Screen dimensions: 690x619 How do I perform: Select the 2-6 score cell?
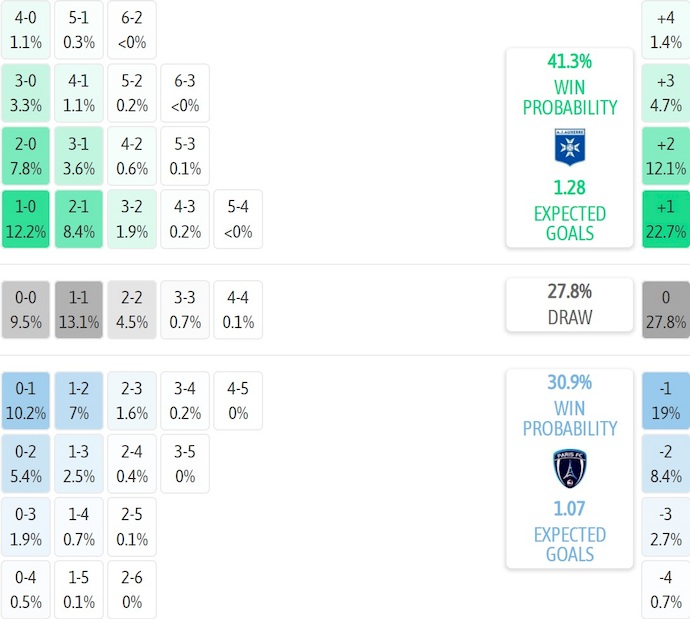point(132,589)
